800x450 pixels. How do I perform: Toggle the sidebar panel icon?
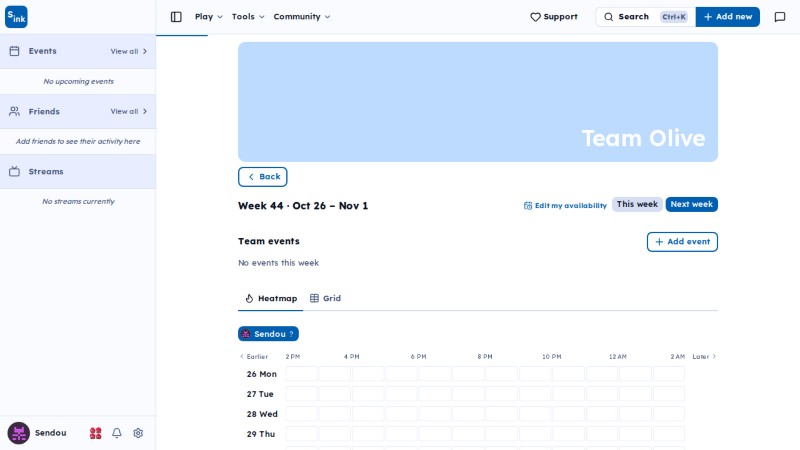(x=176, y=17)
